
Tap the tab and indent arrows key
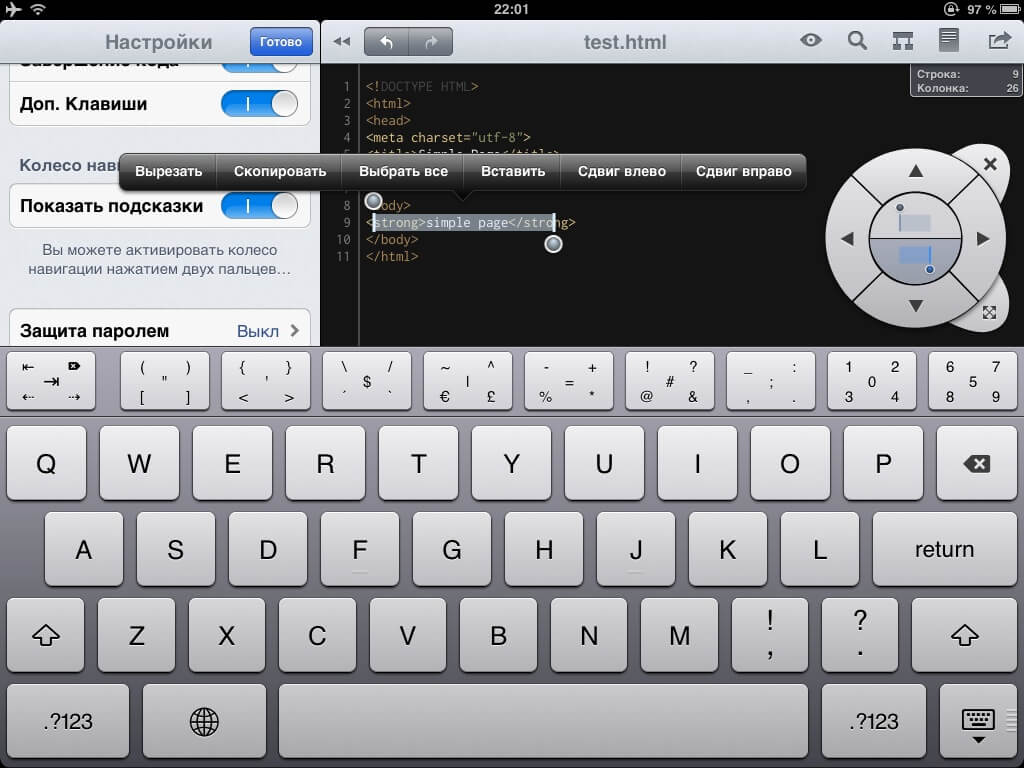pos(51,381)
